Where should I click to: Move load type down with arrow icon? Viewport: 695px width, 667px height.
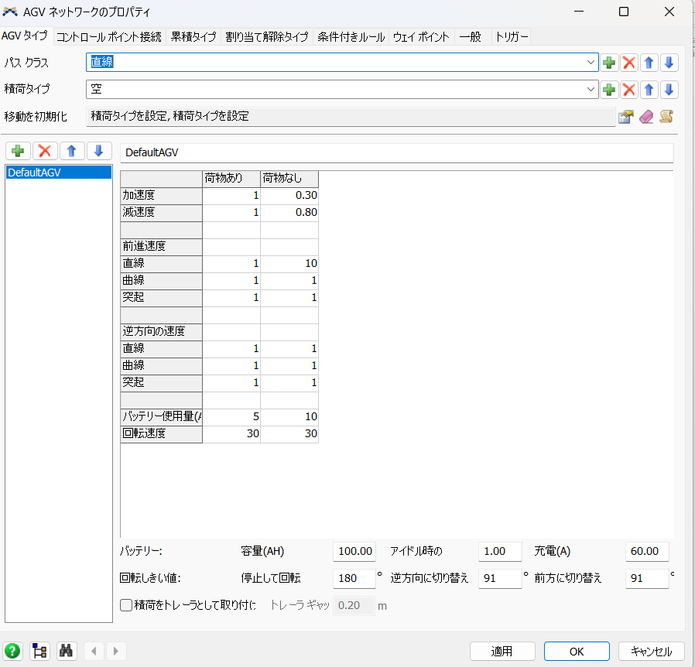[x=669, y=90]
